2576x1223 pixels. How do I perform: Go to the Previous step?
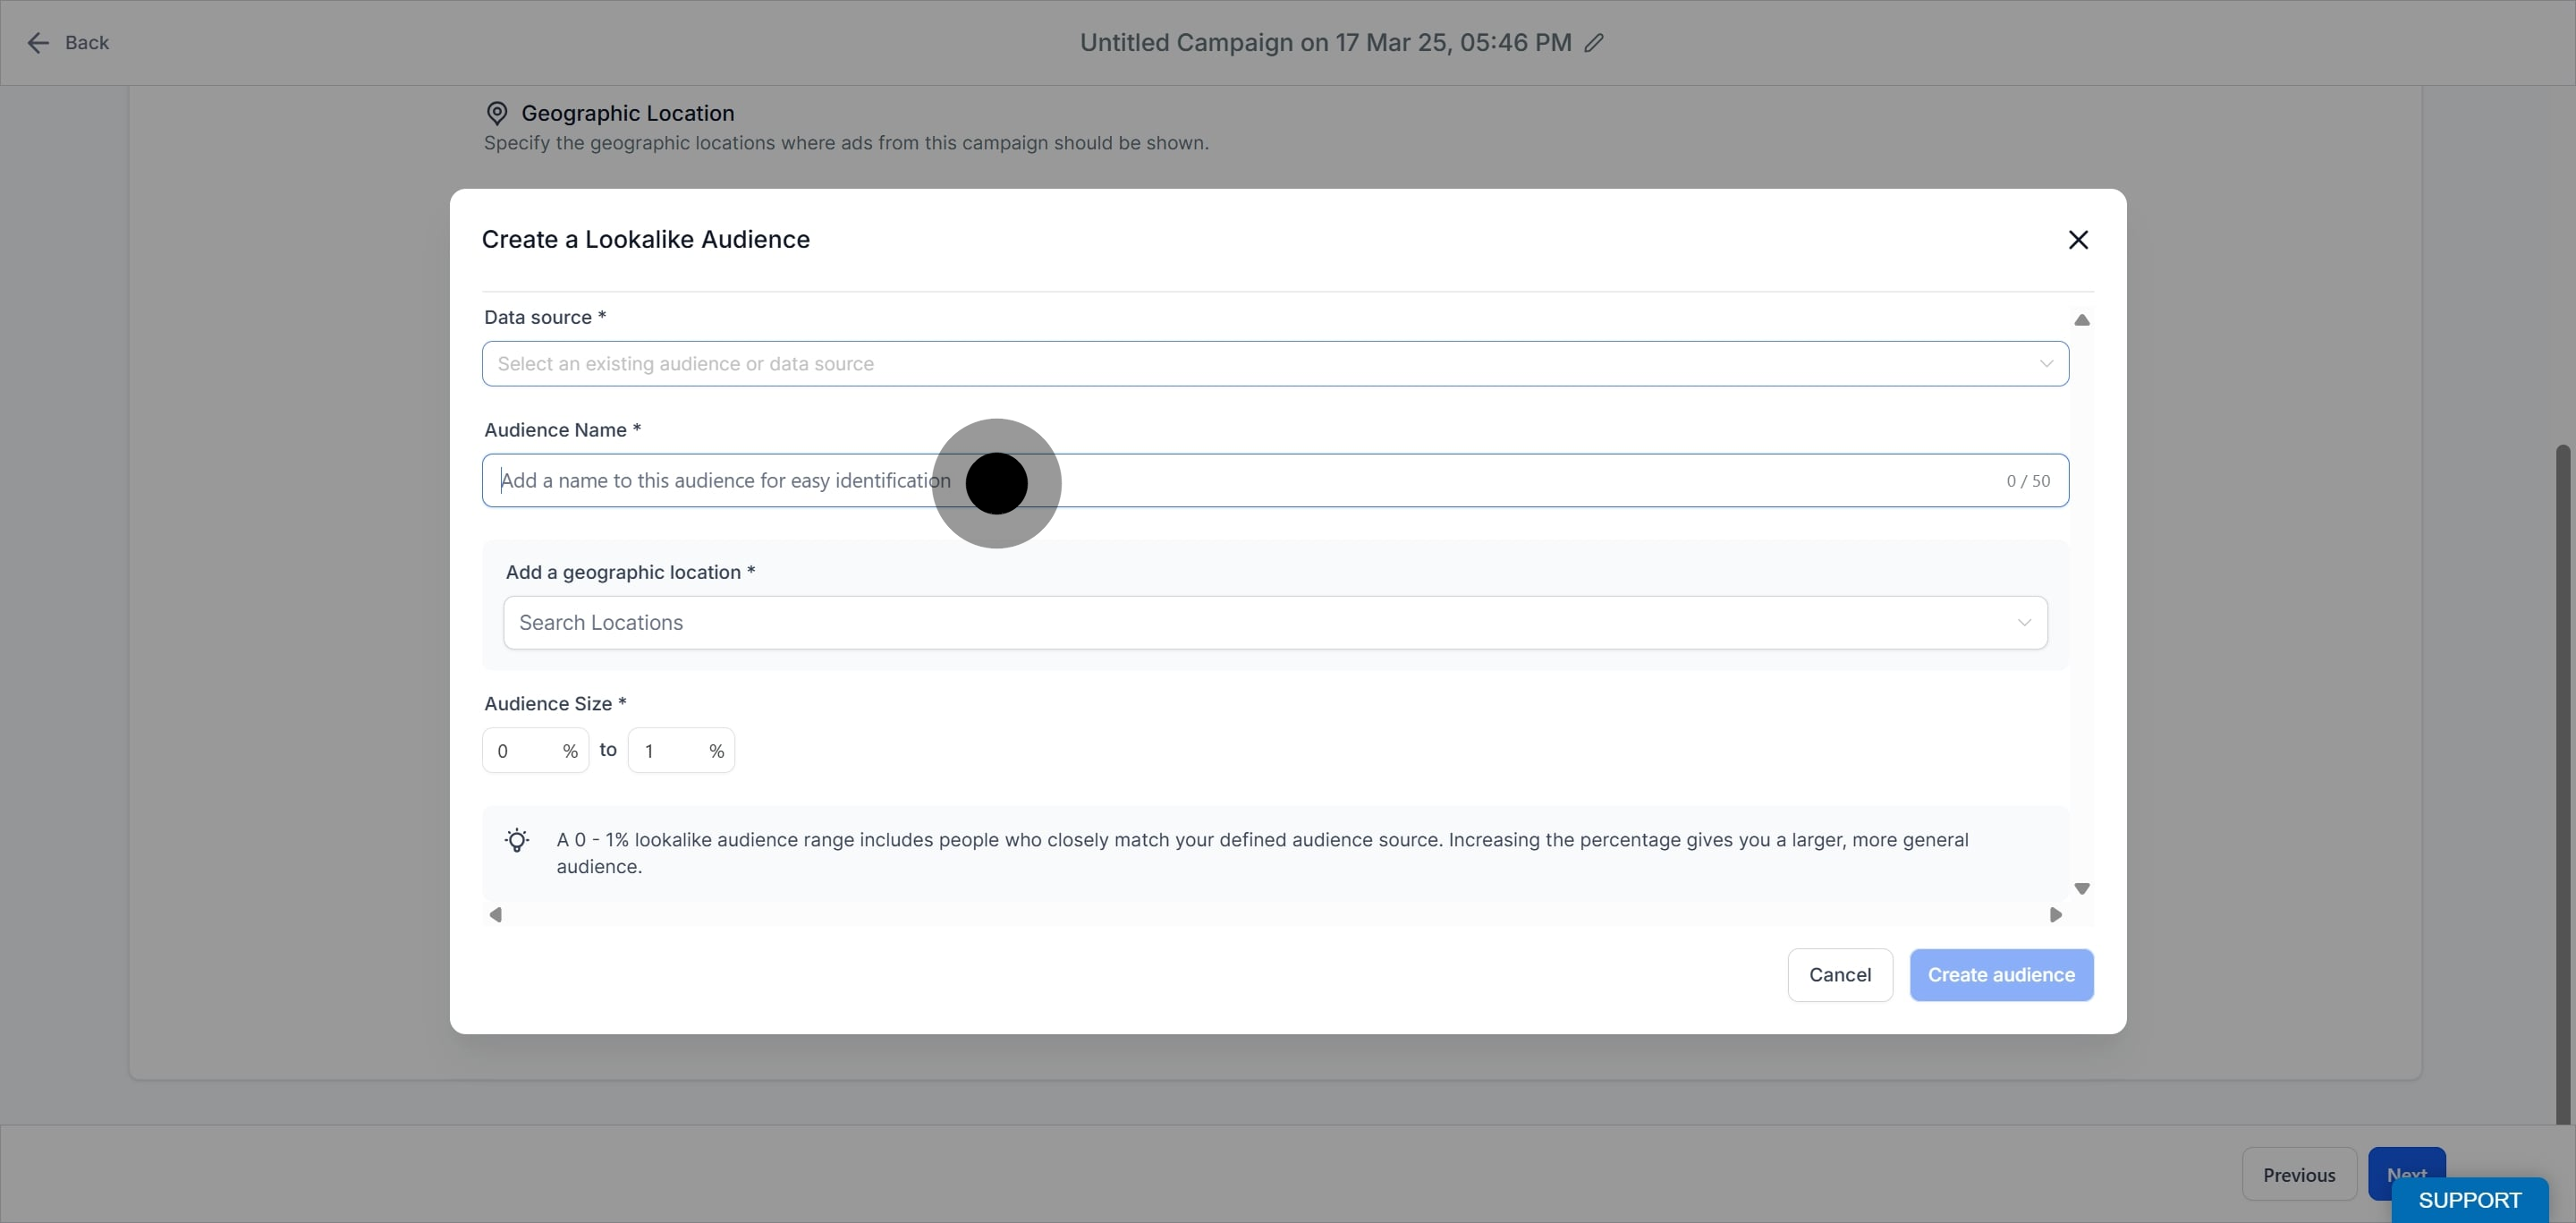point(2299,1175)
